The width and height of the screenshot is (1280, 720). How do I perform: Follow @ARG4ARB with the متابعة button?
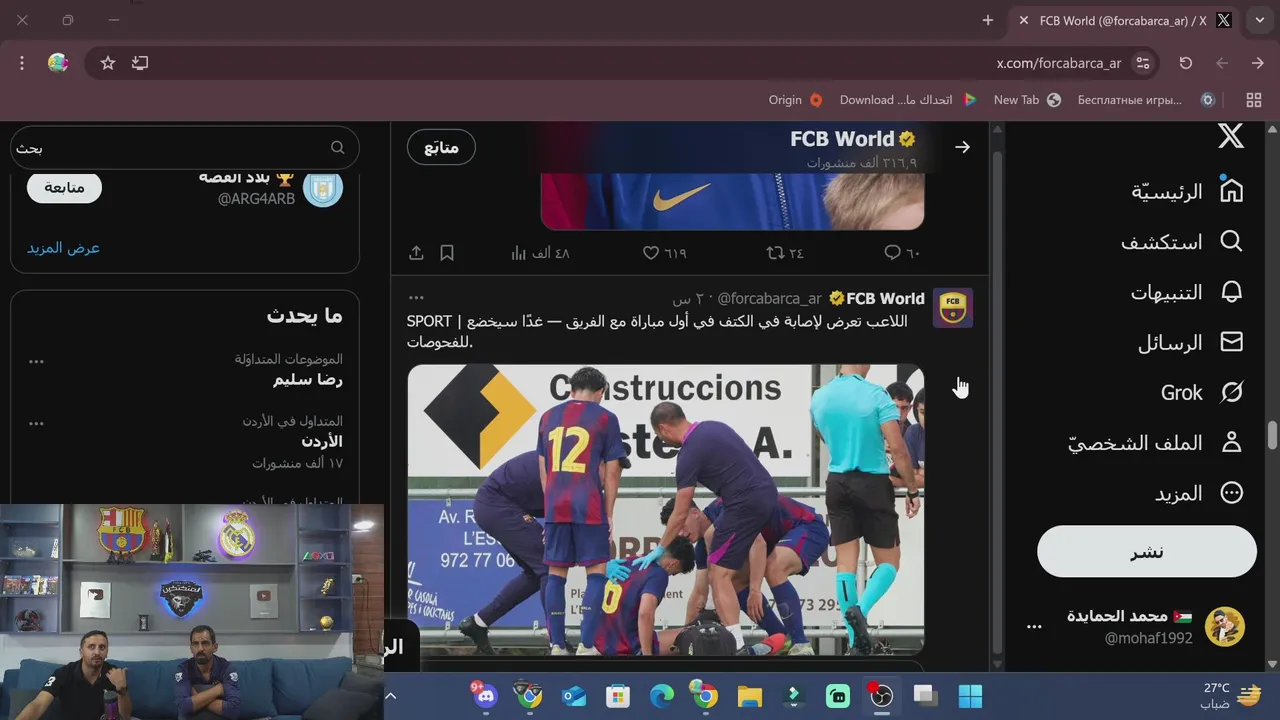click(64, 187)
